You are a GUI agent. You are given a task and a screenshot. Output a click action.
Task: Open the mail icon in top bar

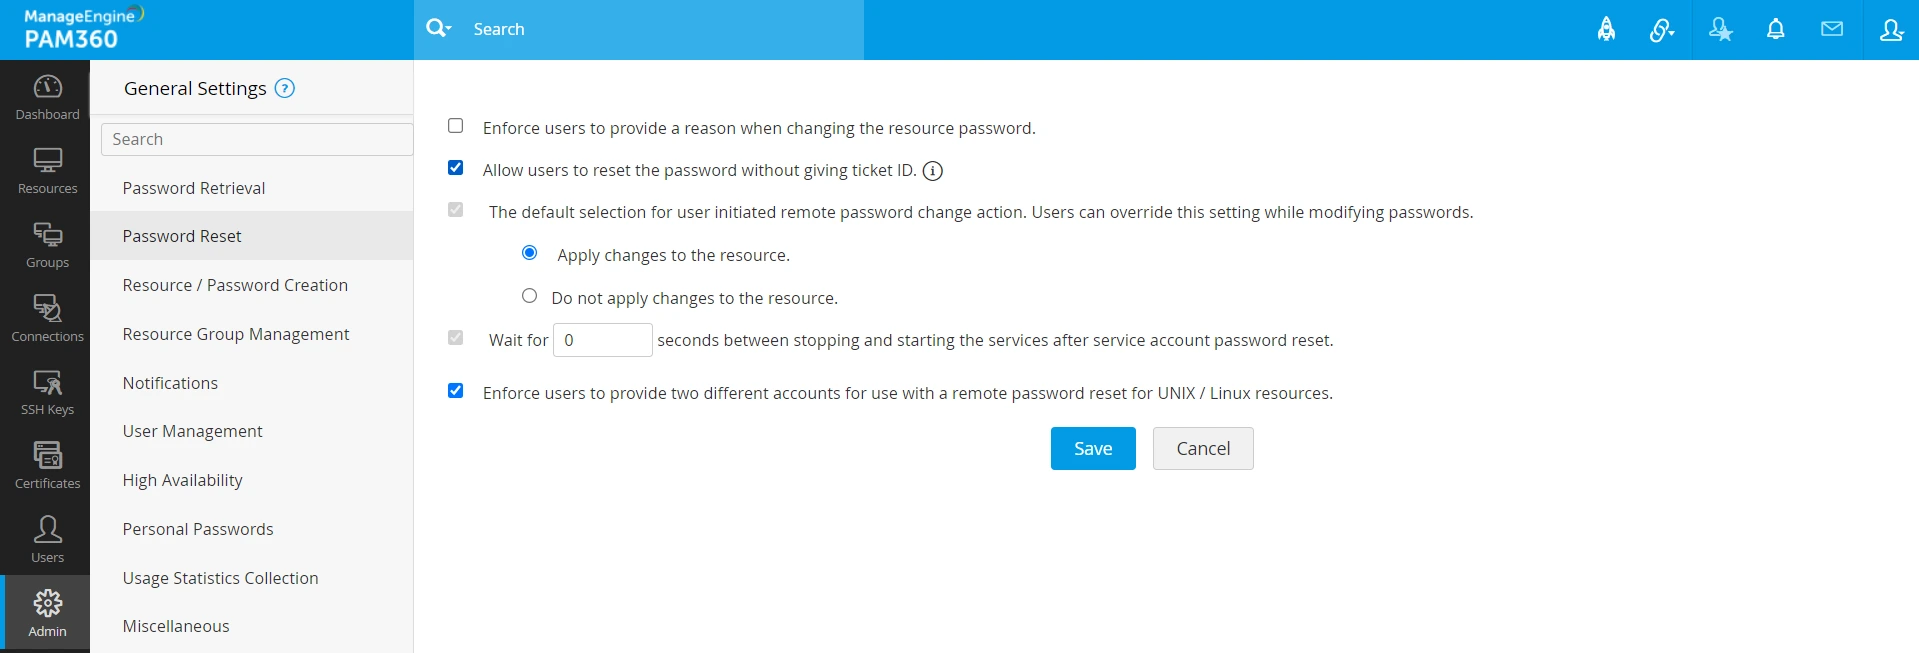tap(1832, 29)
